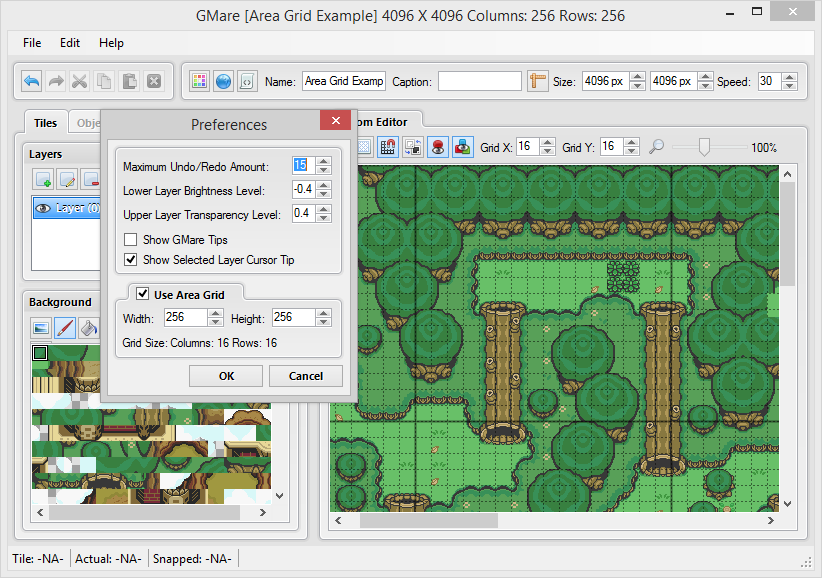Open the File menu
Viewport: 822px width, 578px height.
tap(32, 43)
